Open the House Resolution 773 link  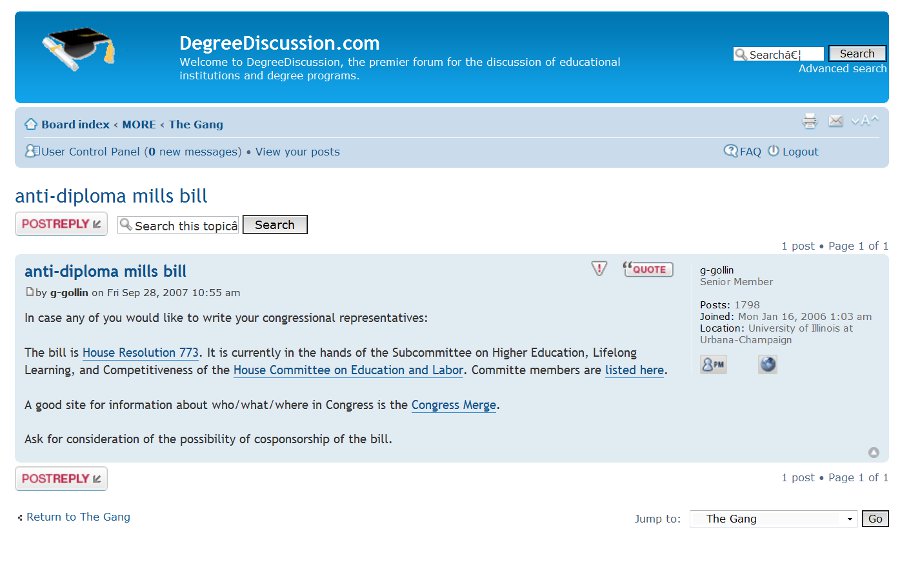(141, 353)
